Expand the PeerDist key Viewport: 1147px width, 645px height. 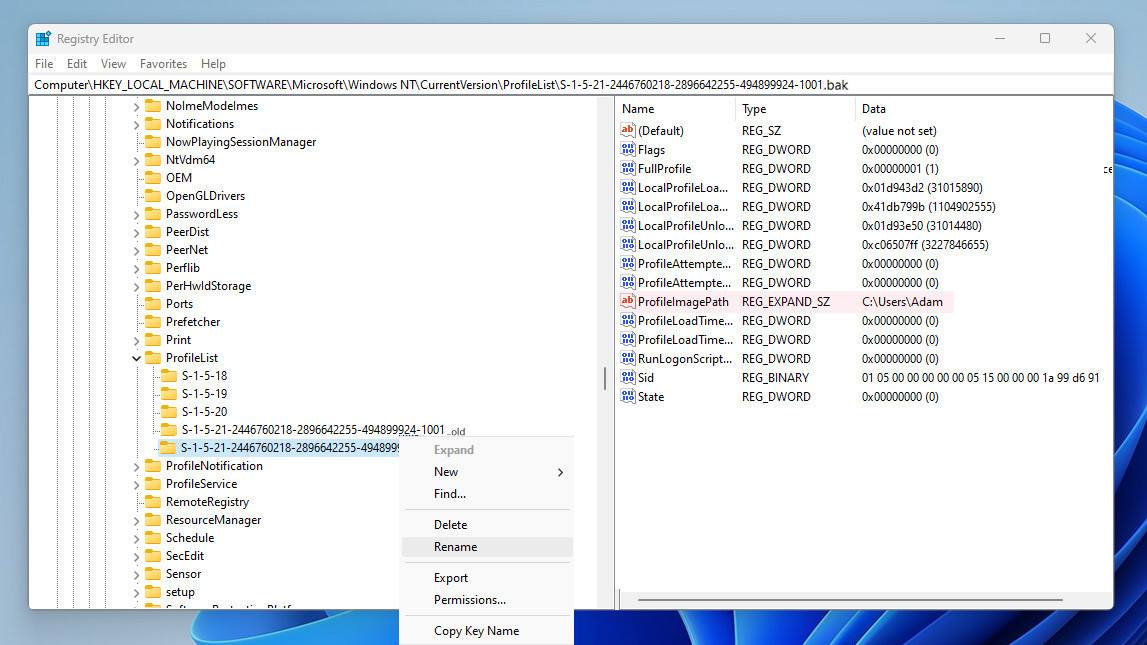pyautogui.click(x=136, y=233)
